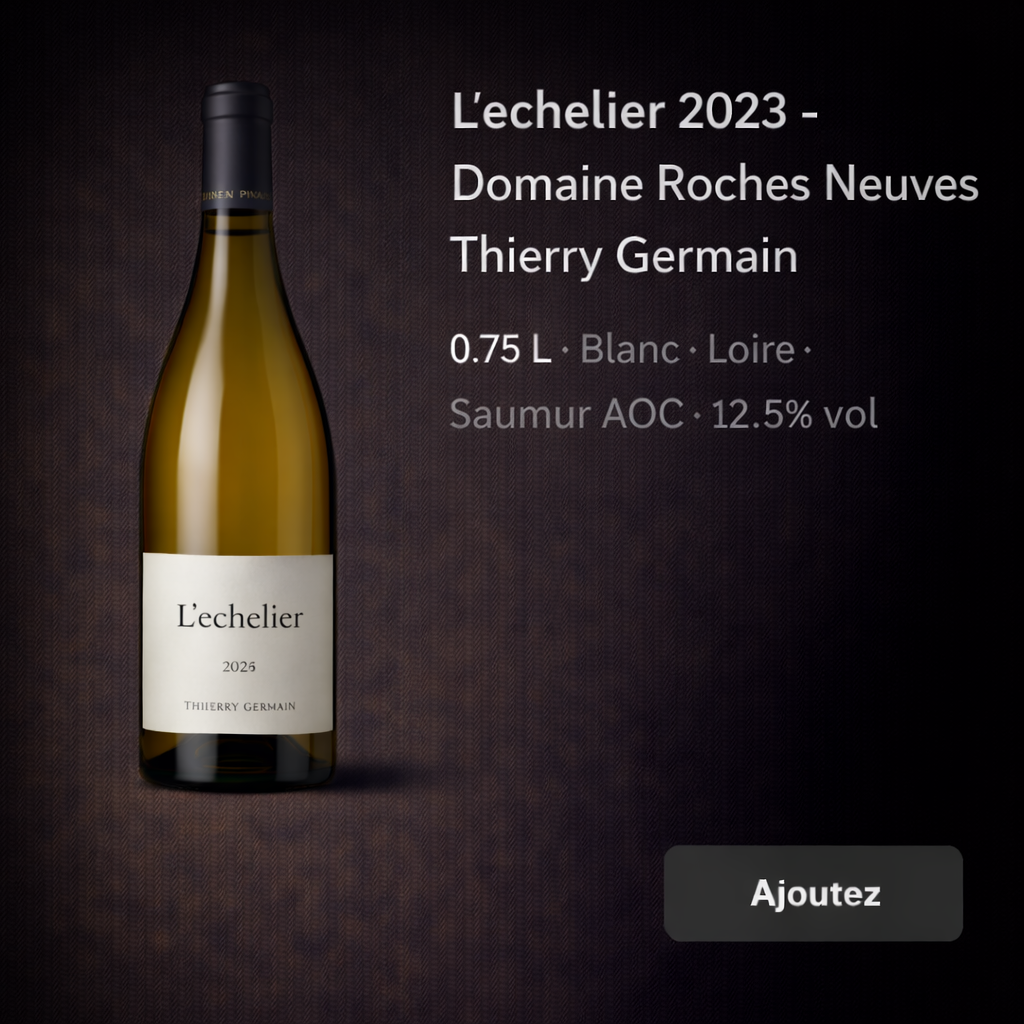Click the Domaine Roches Neuves title line
This screenshot has width=1024, height=1024.
[715, 184]
